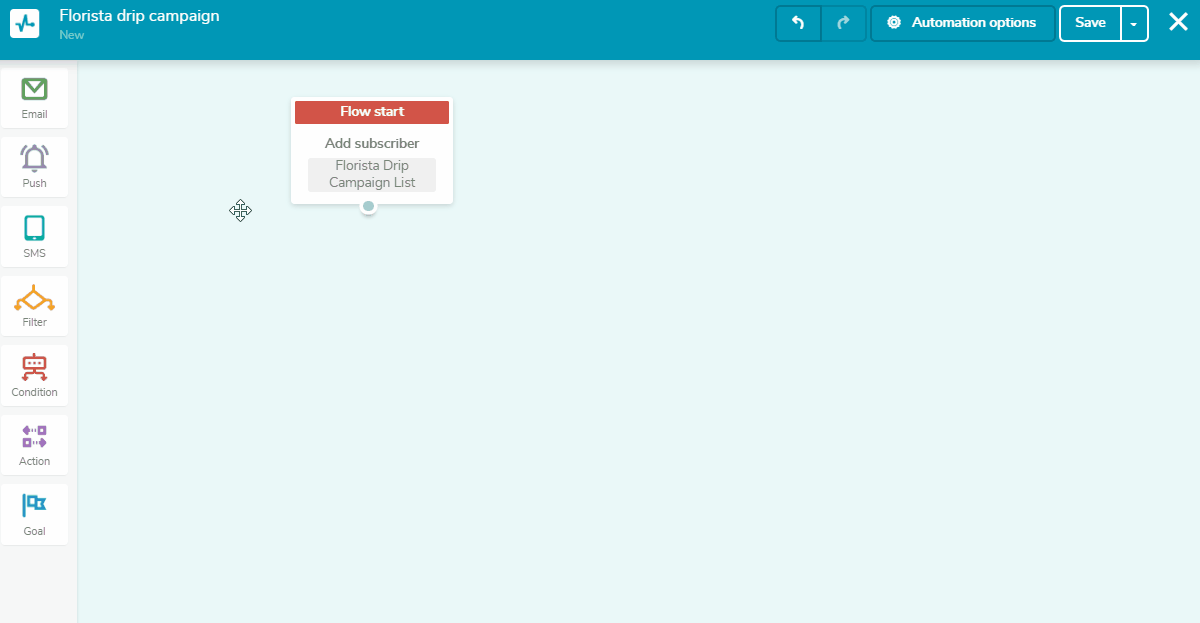Select the Email element in sidebar
The height and width of the screenshot is (623, 1200).
tap(34, 98)
